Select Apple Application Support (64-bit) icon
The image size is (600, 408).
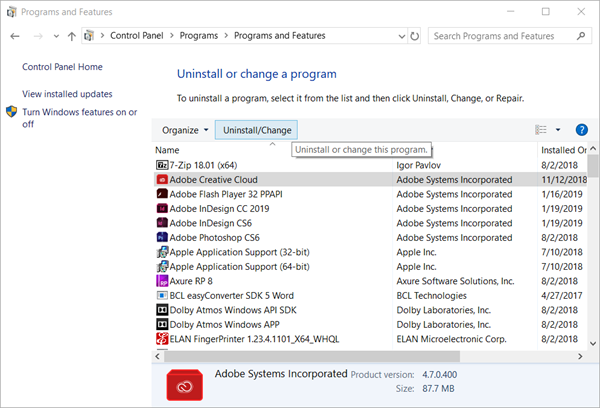pyautogui.click(x=162, y=266)
